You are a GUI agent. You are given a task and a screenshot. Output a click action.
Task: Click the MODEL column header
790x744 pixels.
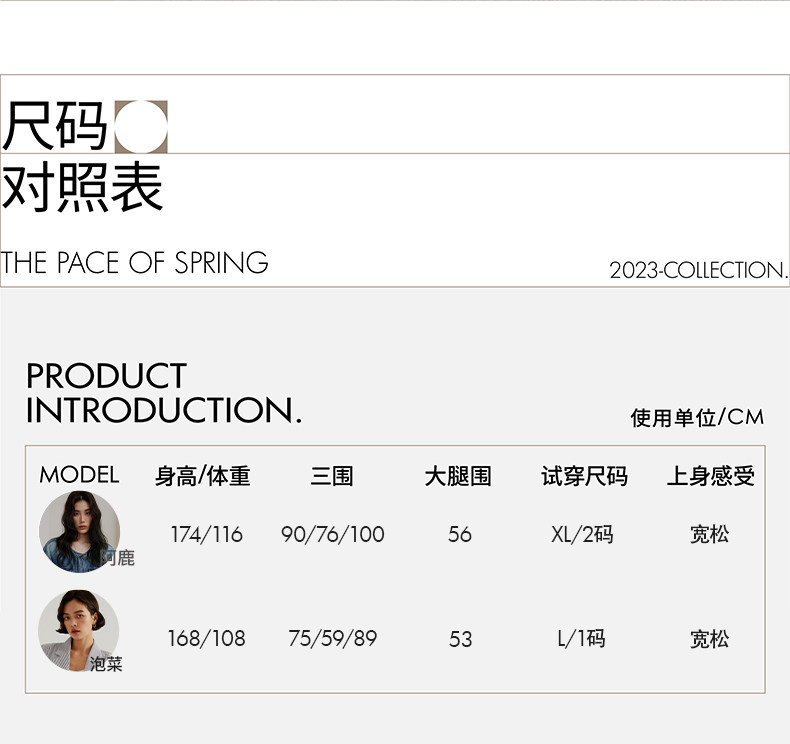tap(79, 475)
